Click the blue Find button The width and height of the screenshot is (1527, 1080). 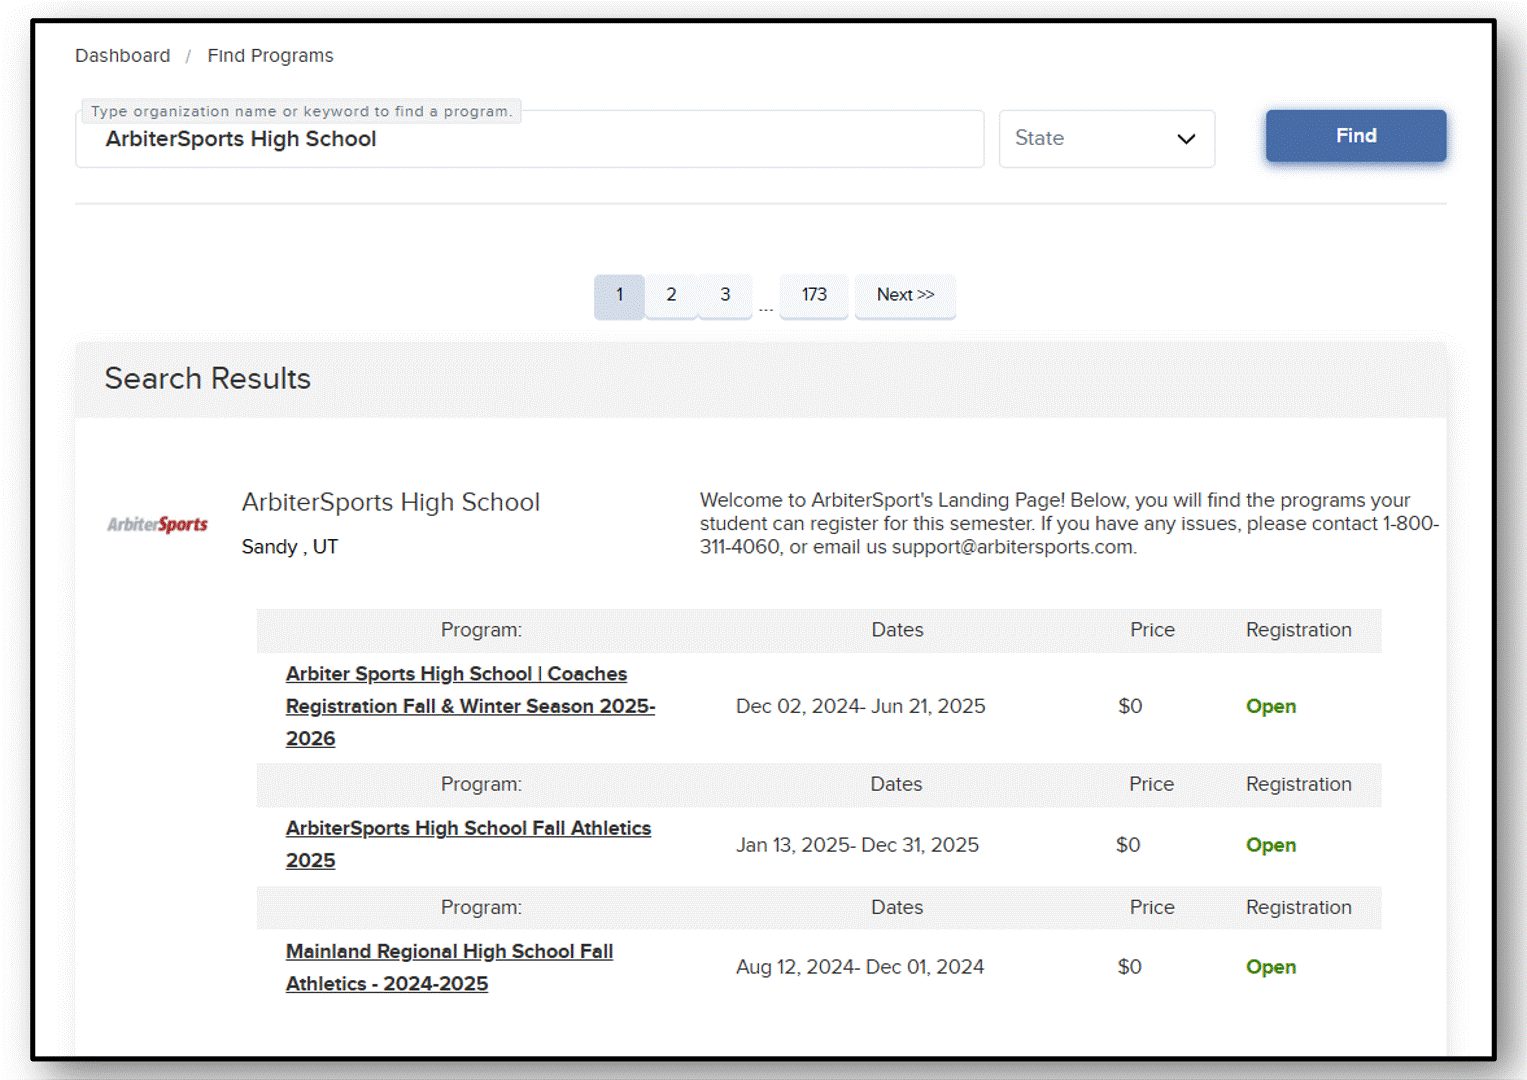pyautogui.click(x=1356, y=136)
